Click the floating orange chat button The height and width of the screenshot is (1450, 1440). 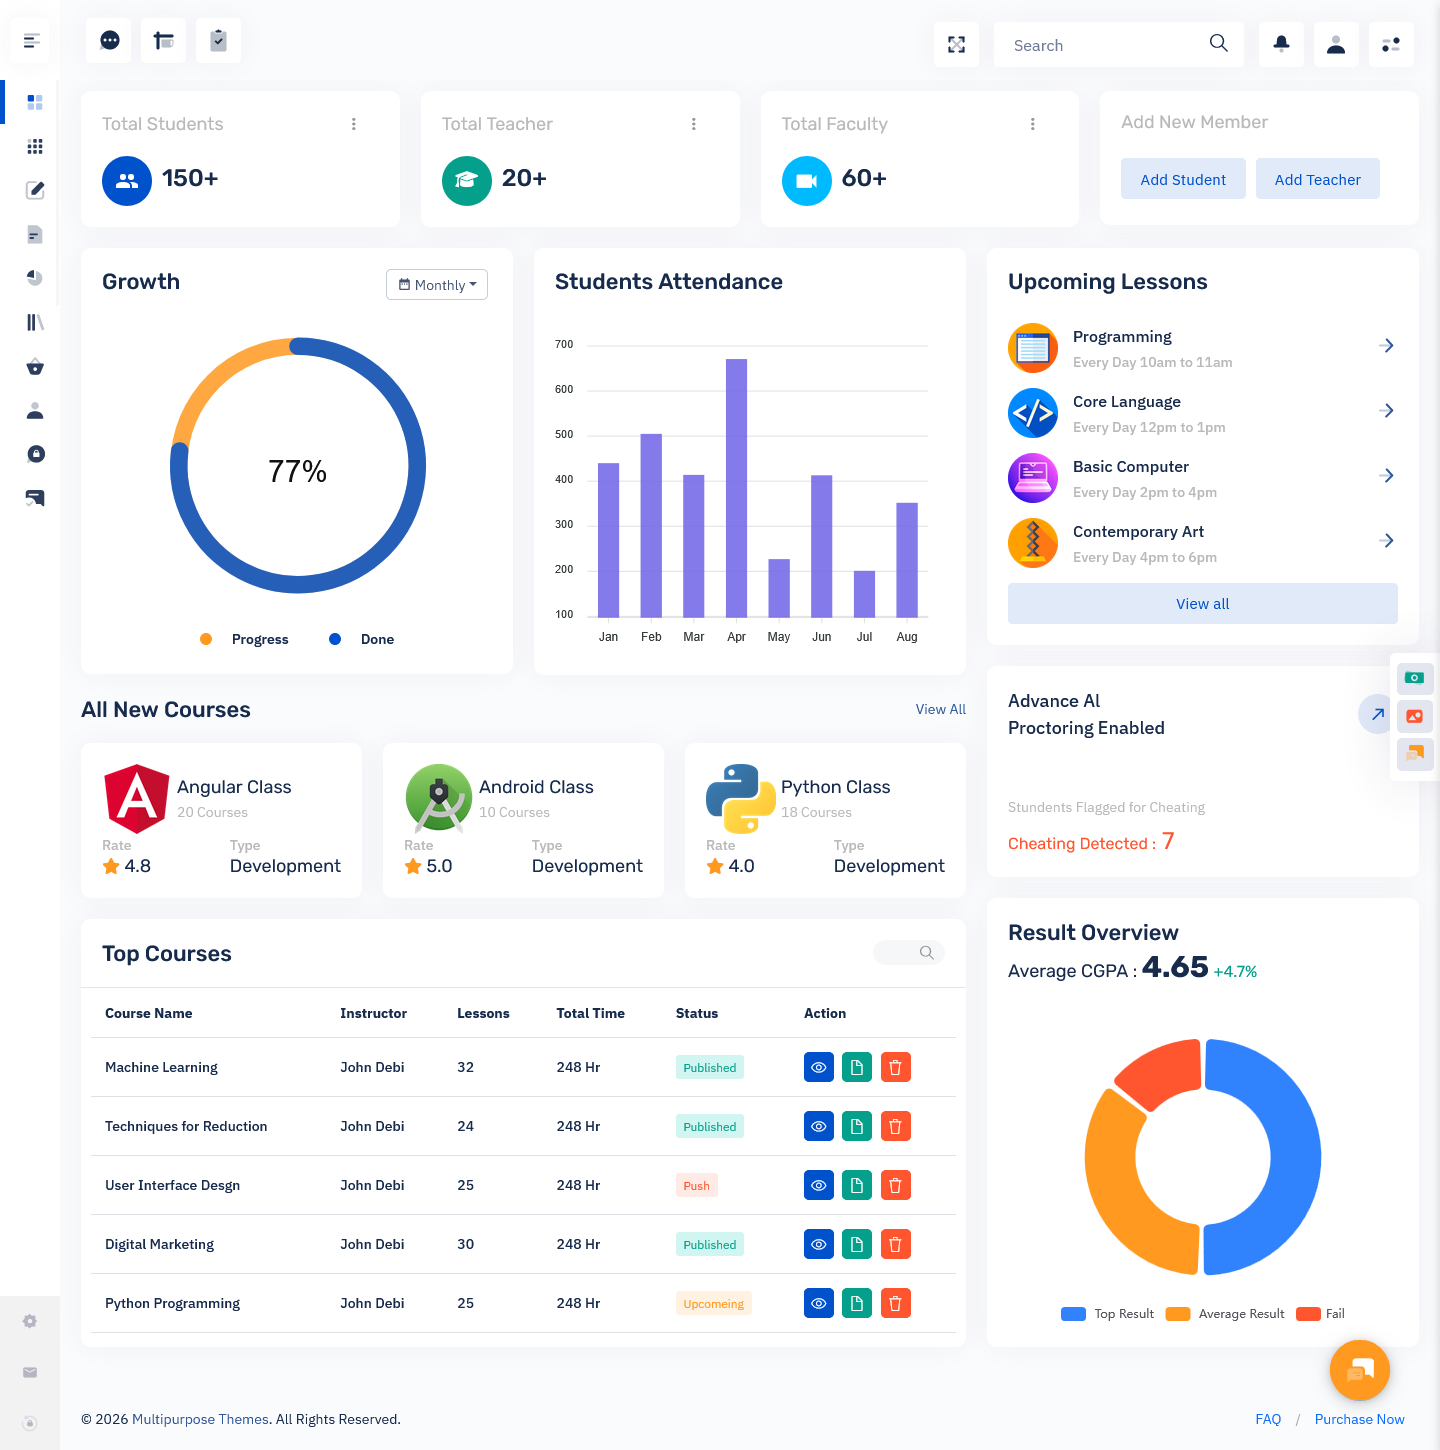[x=1359, y=1370]
